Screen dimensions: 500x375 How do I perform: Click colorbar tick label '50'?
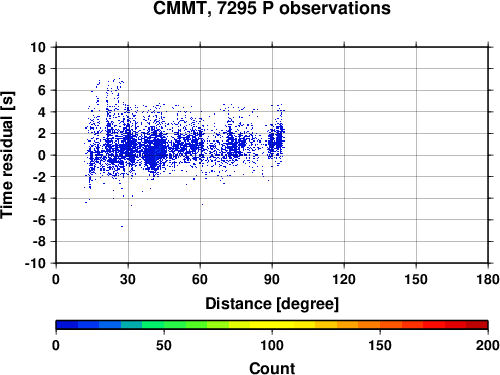pyautogui.click(x=164, y=345)
